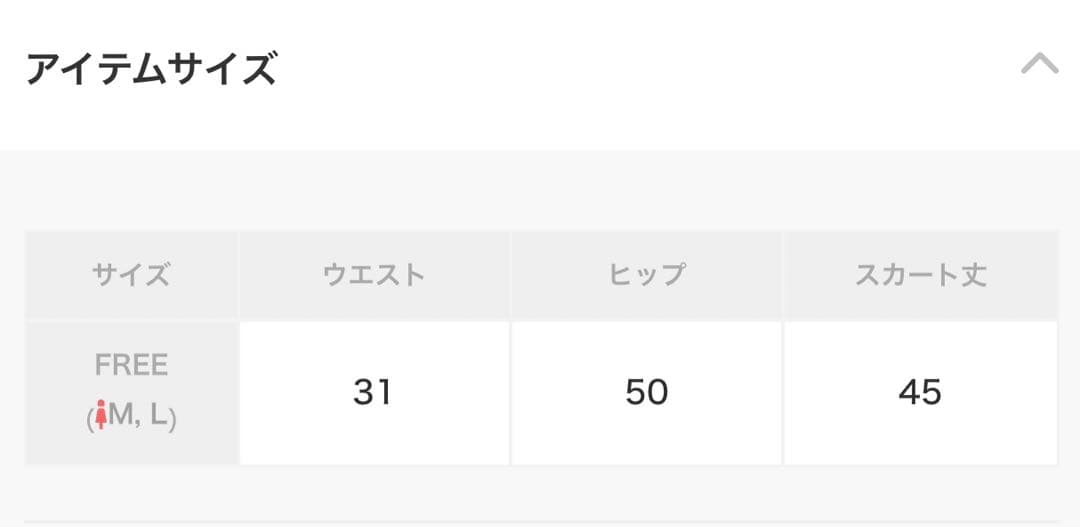
Task: Select the サイズ column header
Action: 131,275
